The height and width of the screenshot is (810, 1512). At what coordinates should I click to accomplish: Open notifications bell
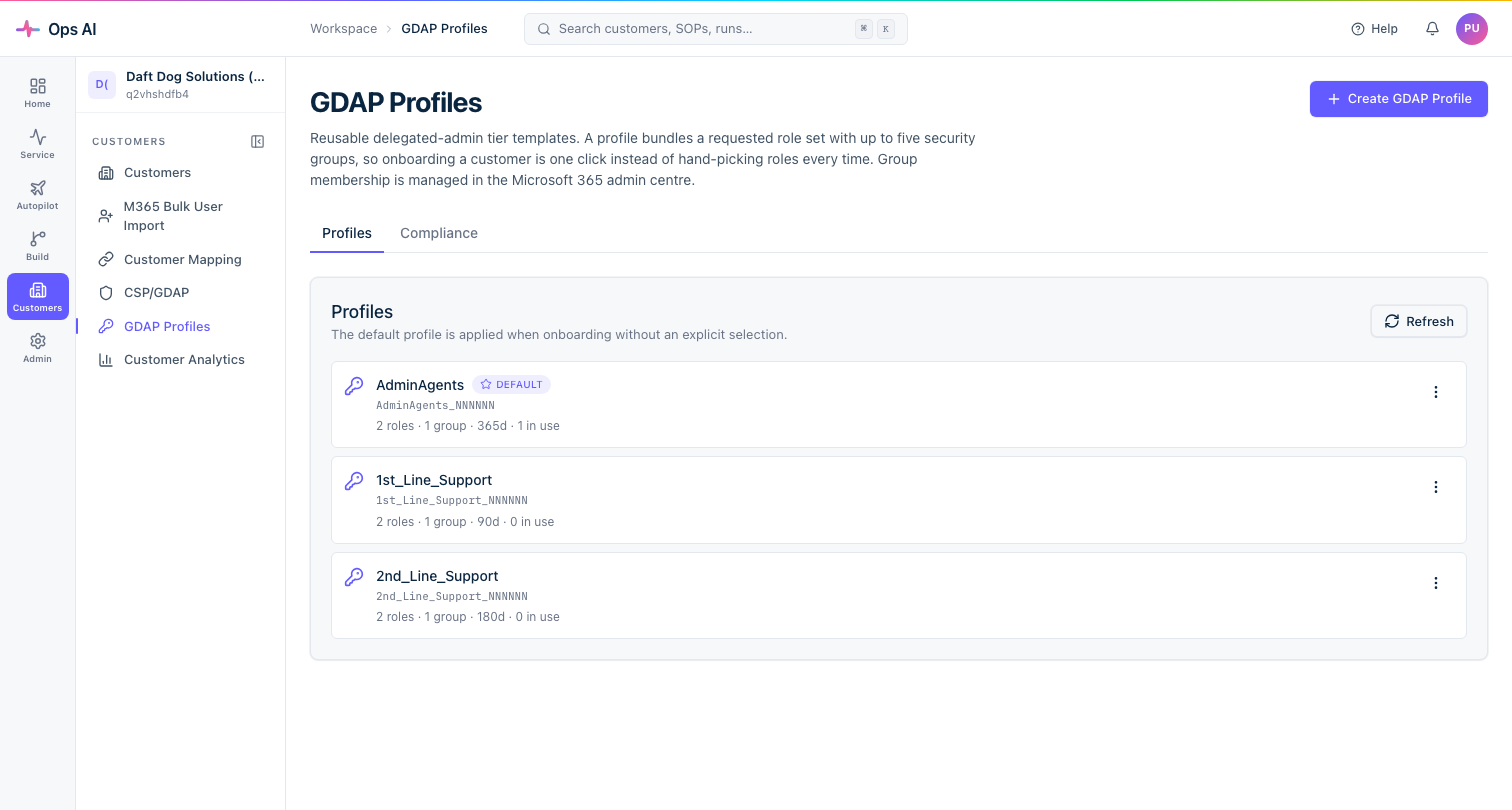point(1432,29)
